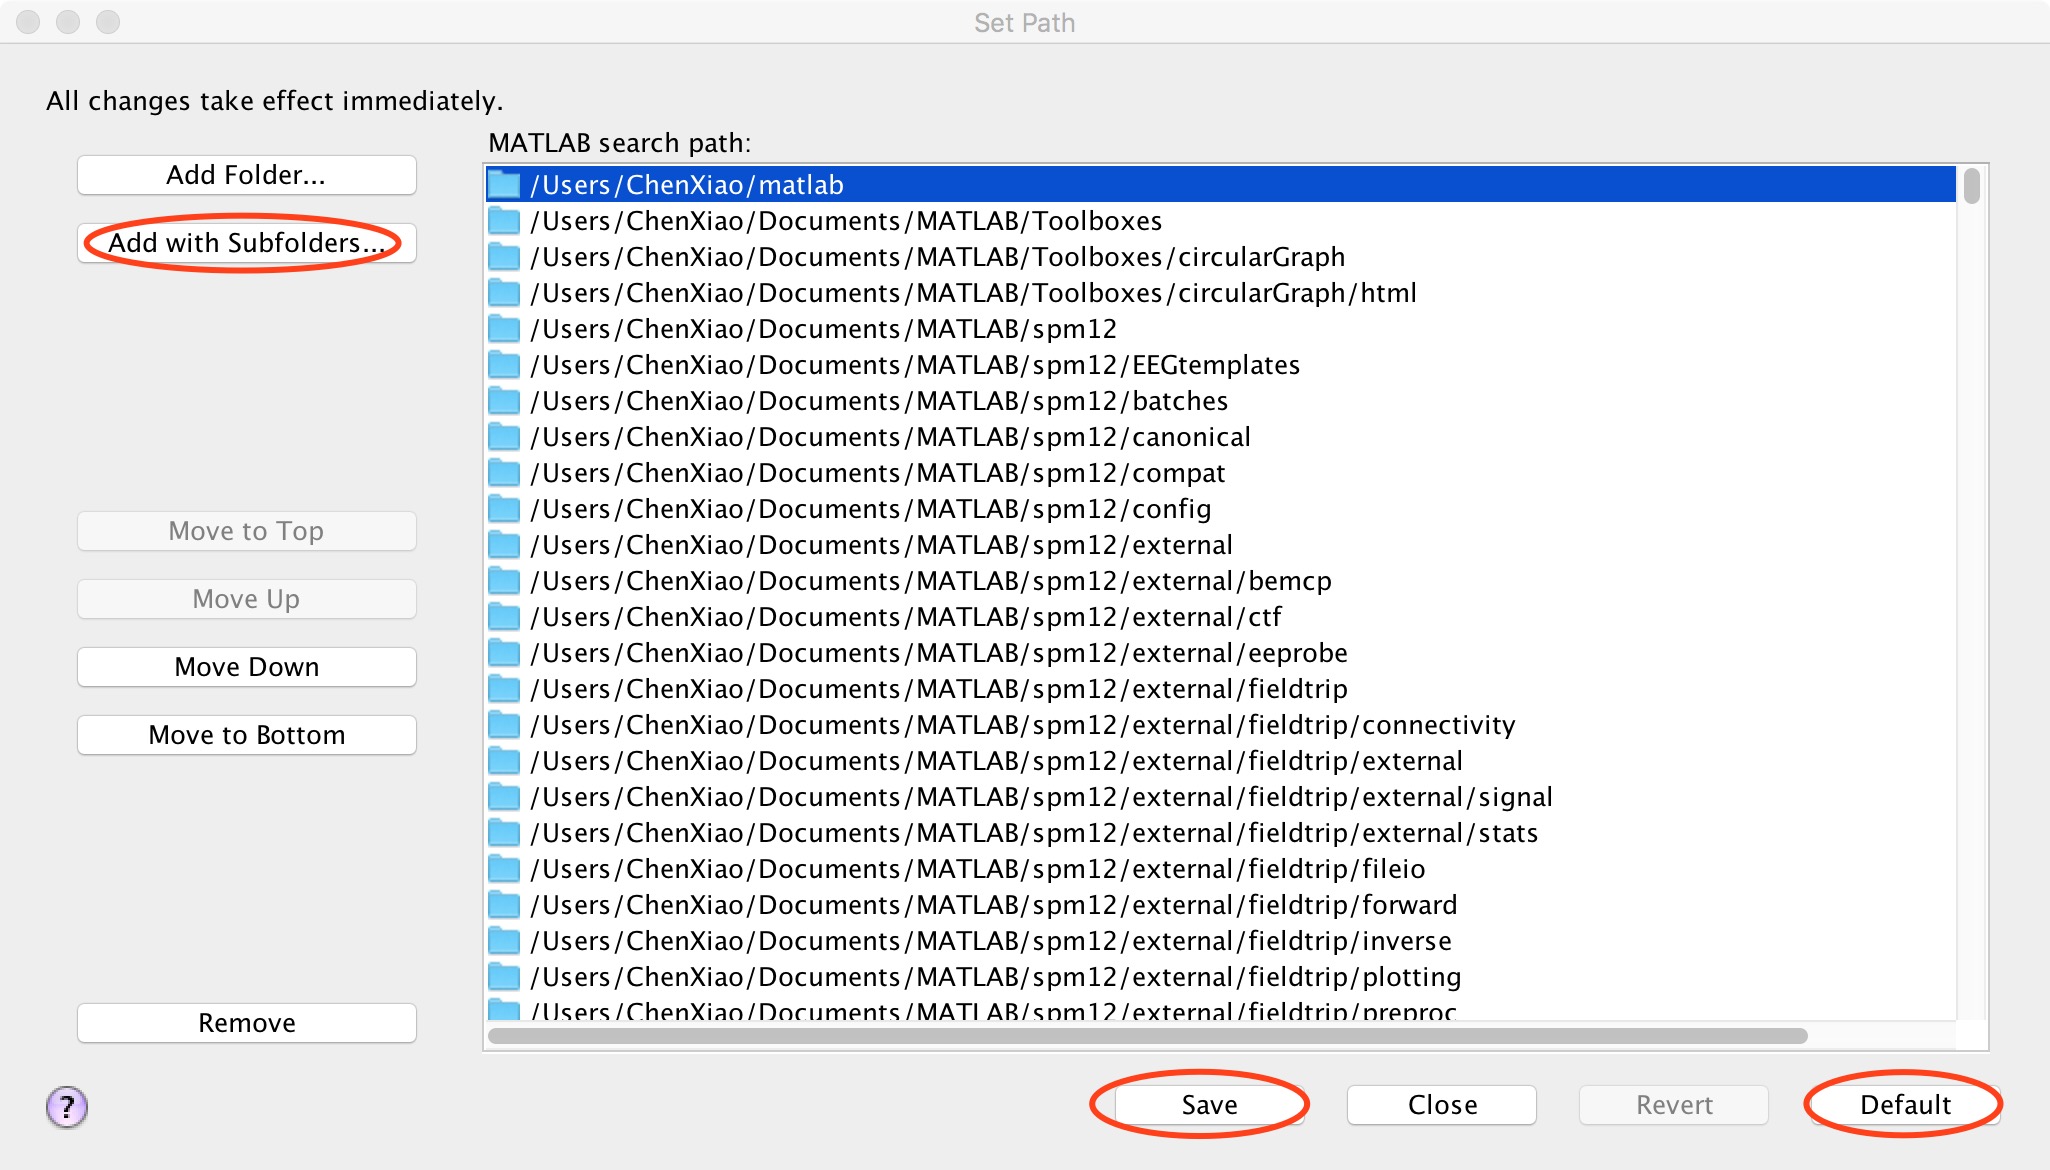Viewport: 2050px width, 1170px height.
Task: Select the spm12/external/bemcp path text
Action: click(931, 581)
